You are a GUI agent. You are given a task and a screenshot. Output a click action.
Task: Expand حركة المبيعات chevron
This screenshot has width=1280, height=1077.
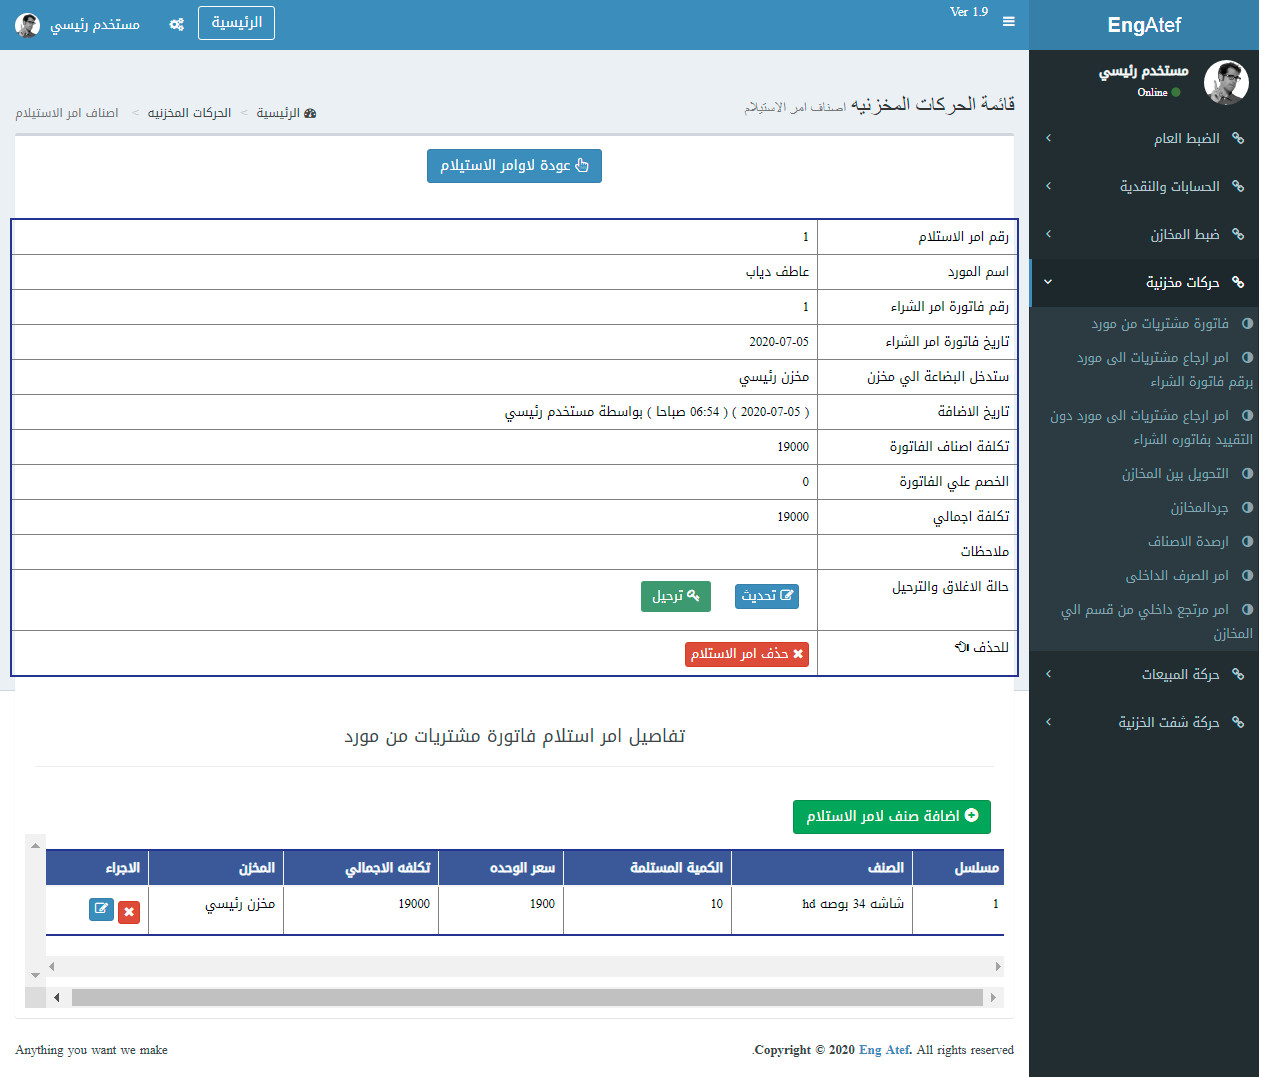tap(1048, 674)
